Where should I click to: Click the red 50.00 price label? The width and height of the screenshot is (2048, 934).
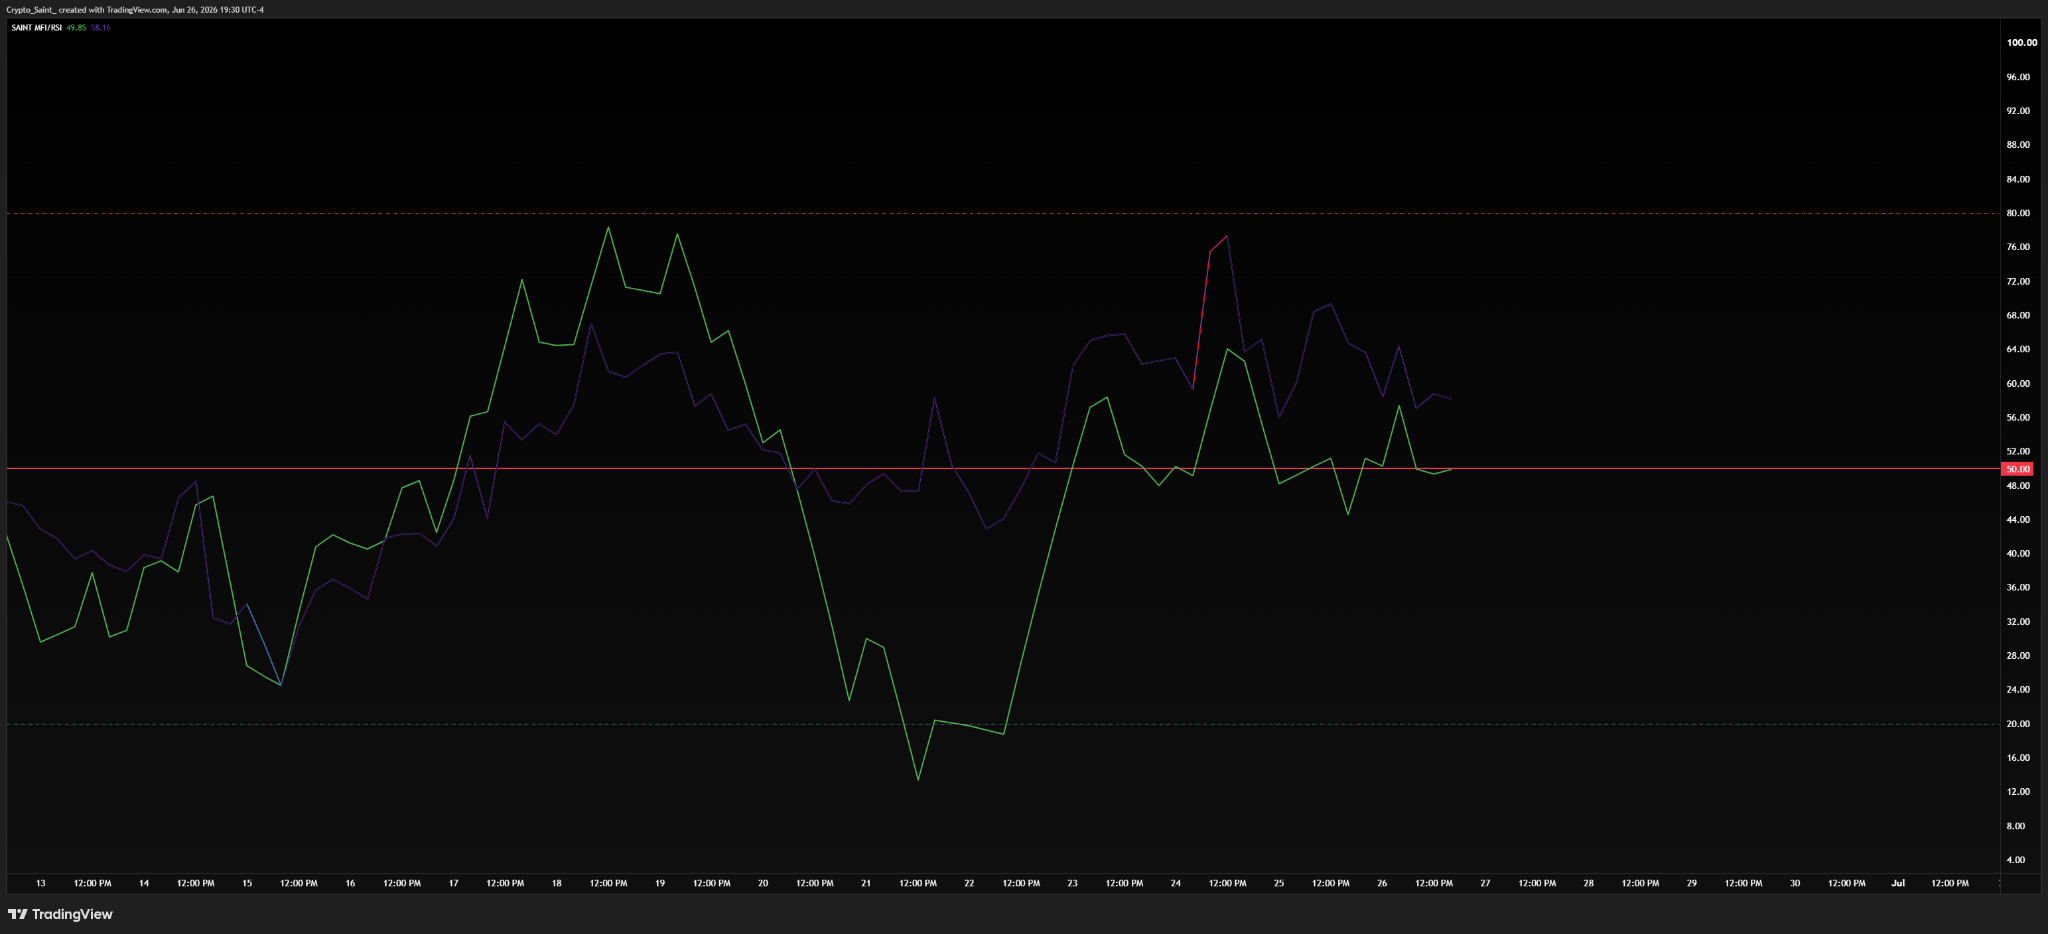tap(2018, 469)
